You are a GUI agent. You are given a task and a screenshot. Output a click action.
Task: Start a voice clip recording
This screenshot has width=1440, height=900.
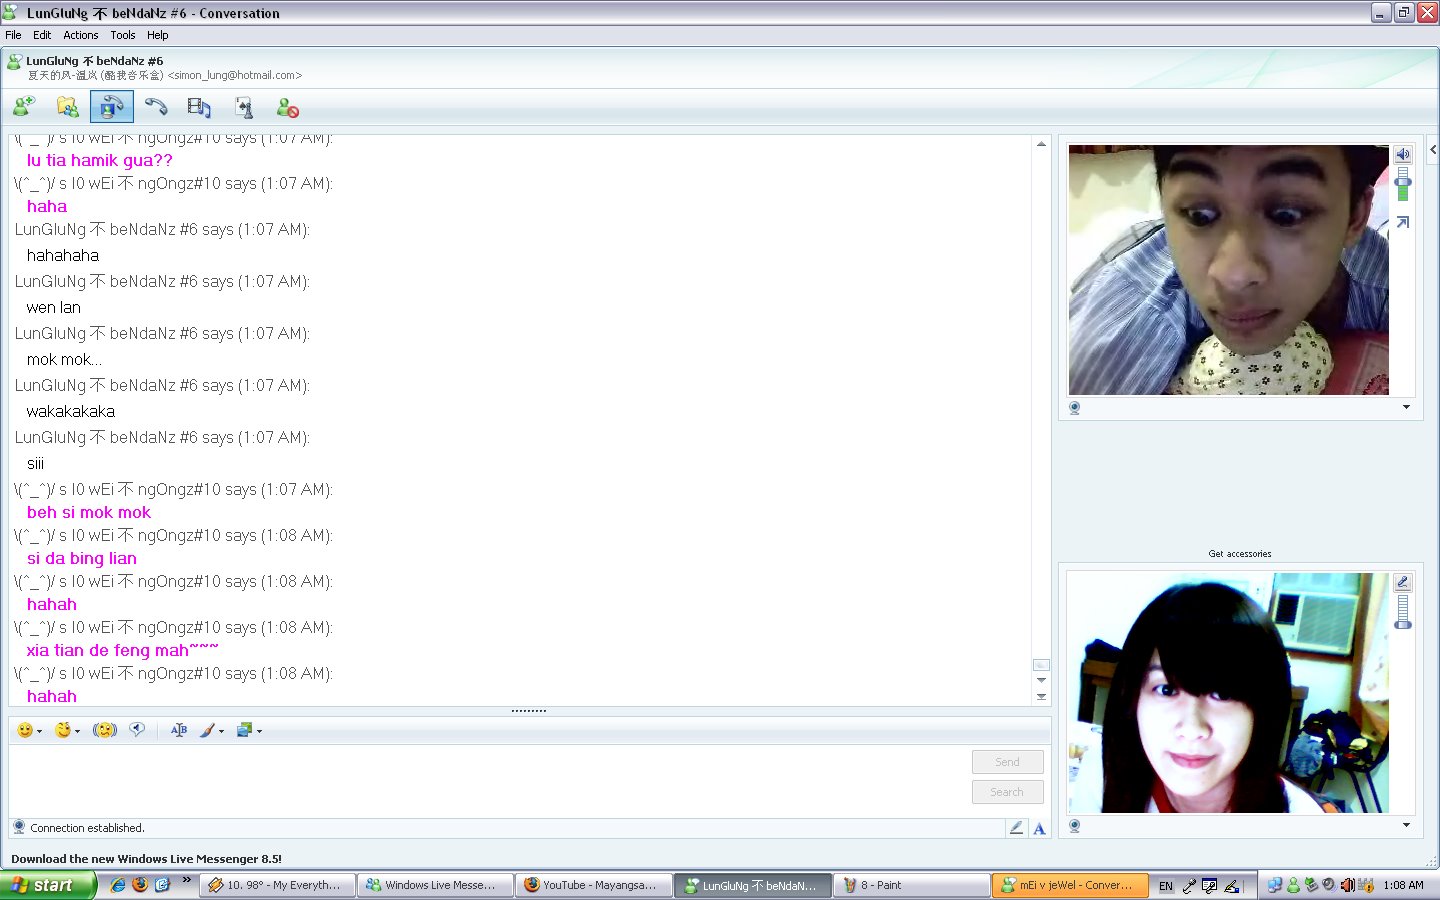coord(137,730)
